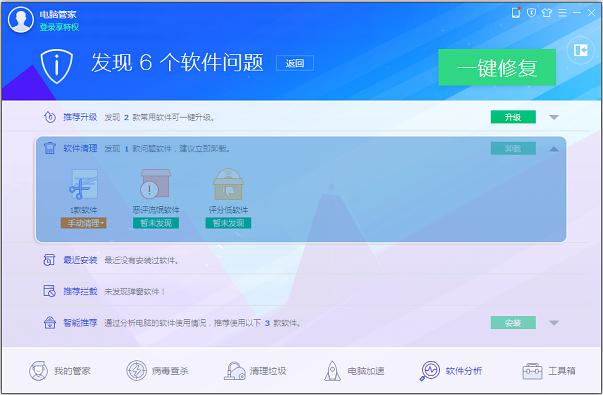This screenshot has width=603, height=395.
Task: Click the user avatar profile icon
Action: 21,20
